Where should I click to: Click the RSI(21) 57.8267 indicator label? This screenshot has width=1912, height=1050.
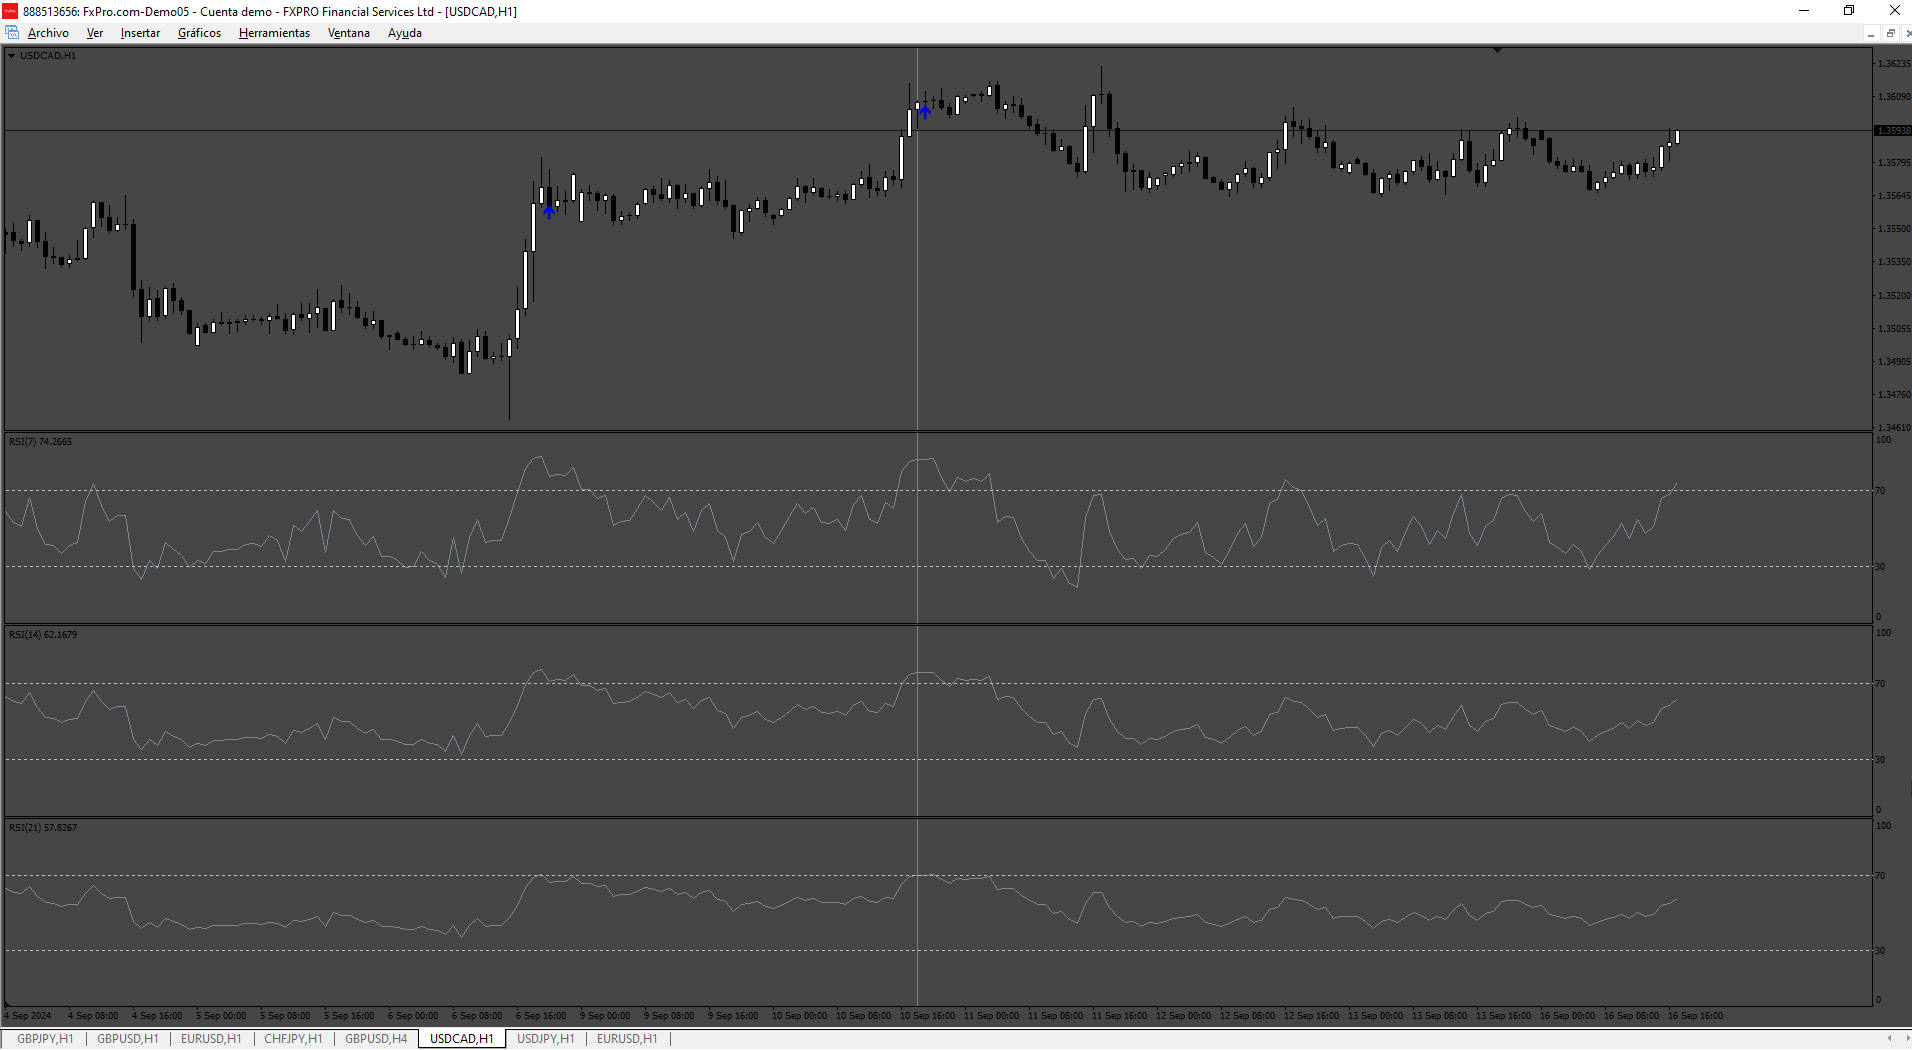click(x=43, y=827)
